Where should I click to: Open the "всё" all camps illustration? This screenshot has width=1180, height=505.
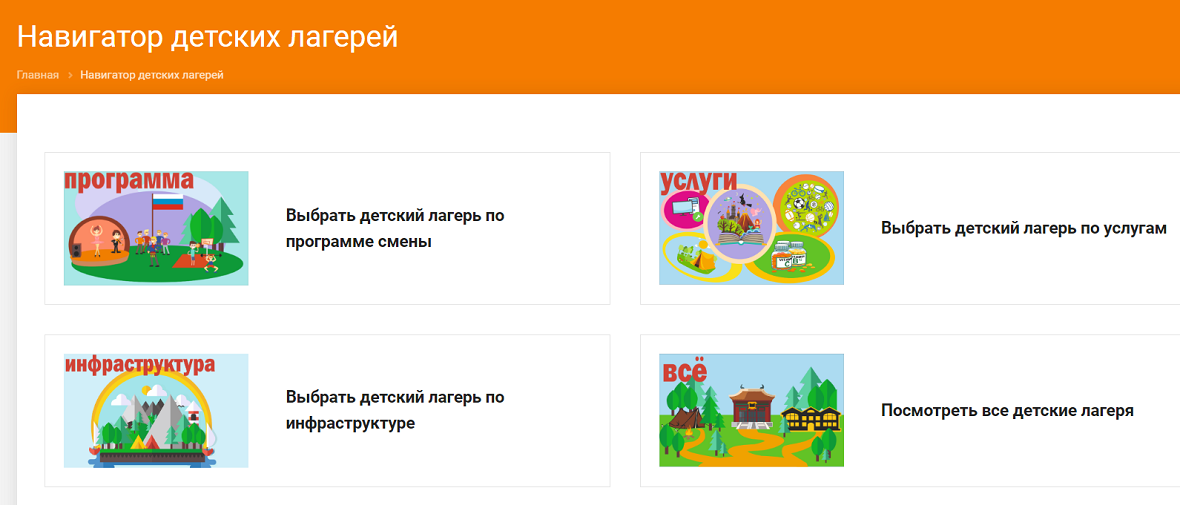pyautogui.click(x=751, y=410)
